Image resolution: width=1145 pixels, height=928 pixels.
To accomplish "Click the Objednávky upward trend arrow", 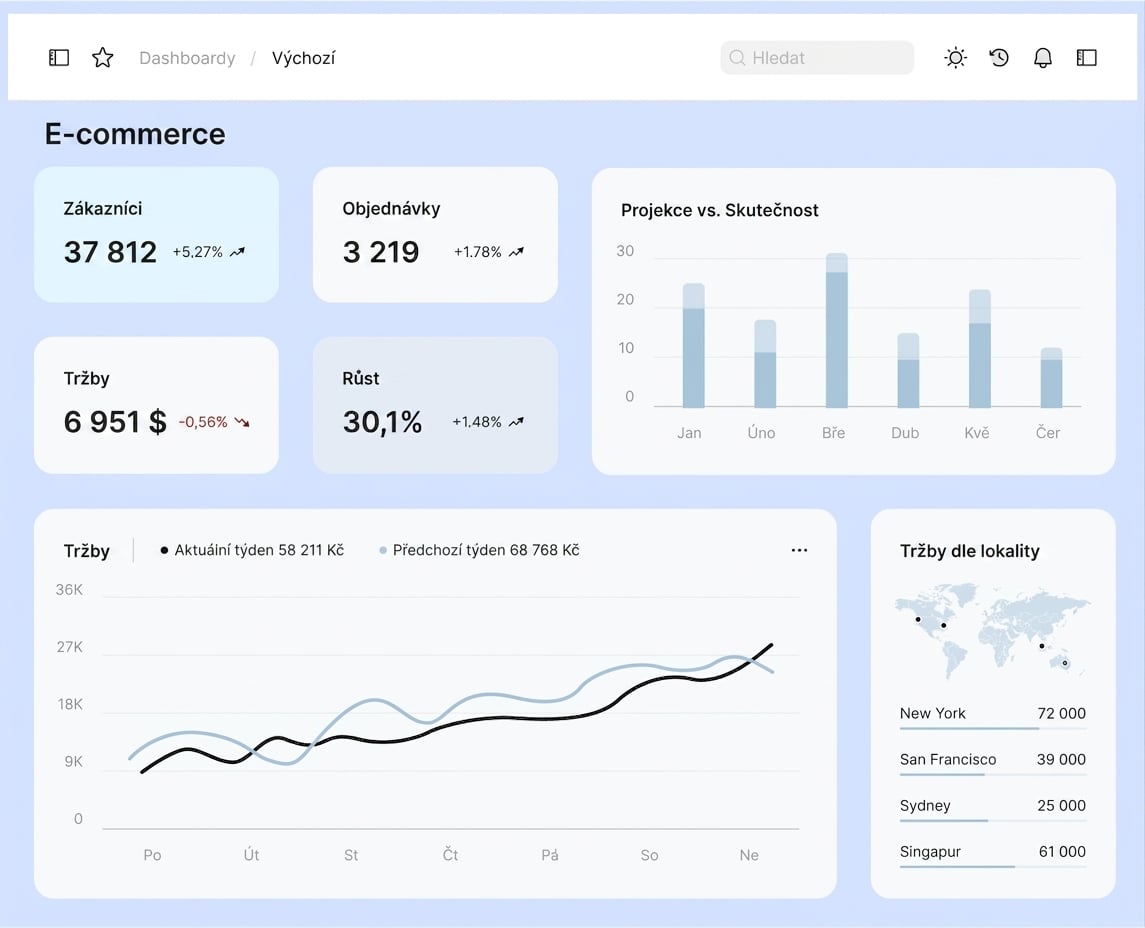I will point(516,252).
